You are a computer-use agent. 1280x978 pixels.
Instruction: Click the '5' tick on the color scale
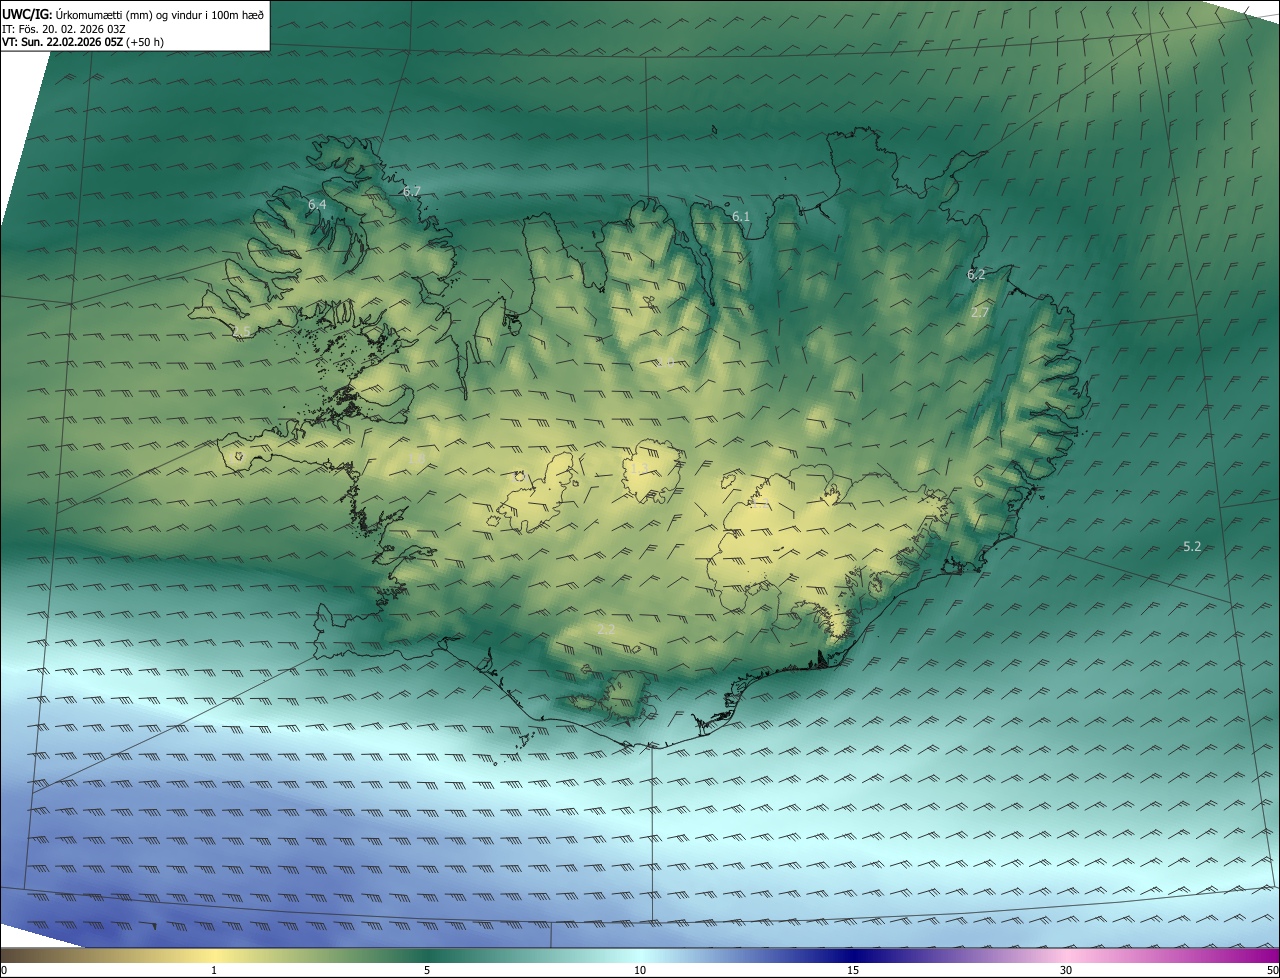click(427, 971)
